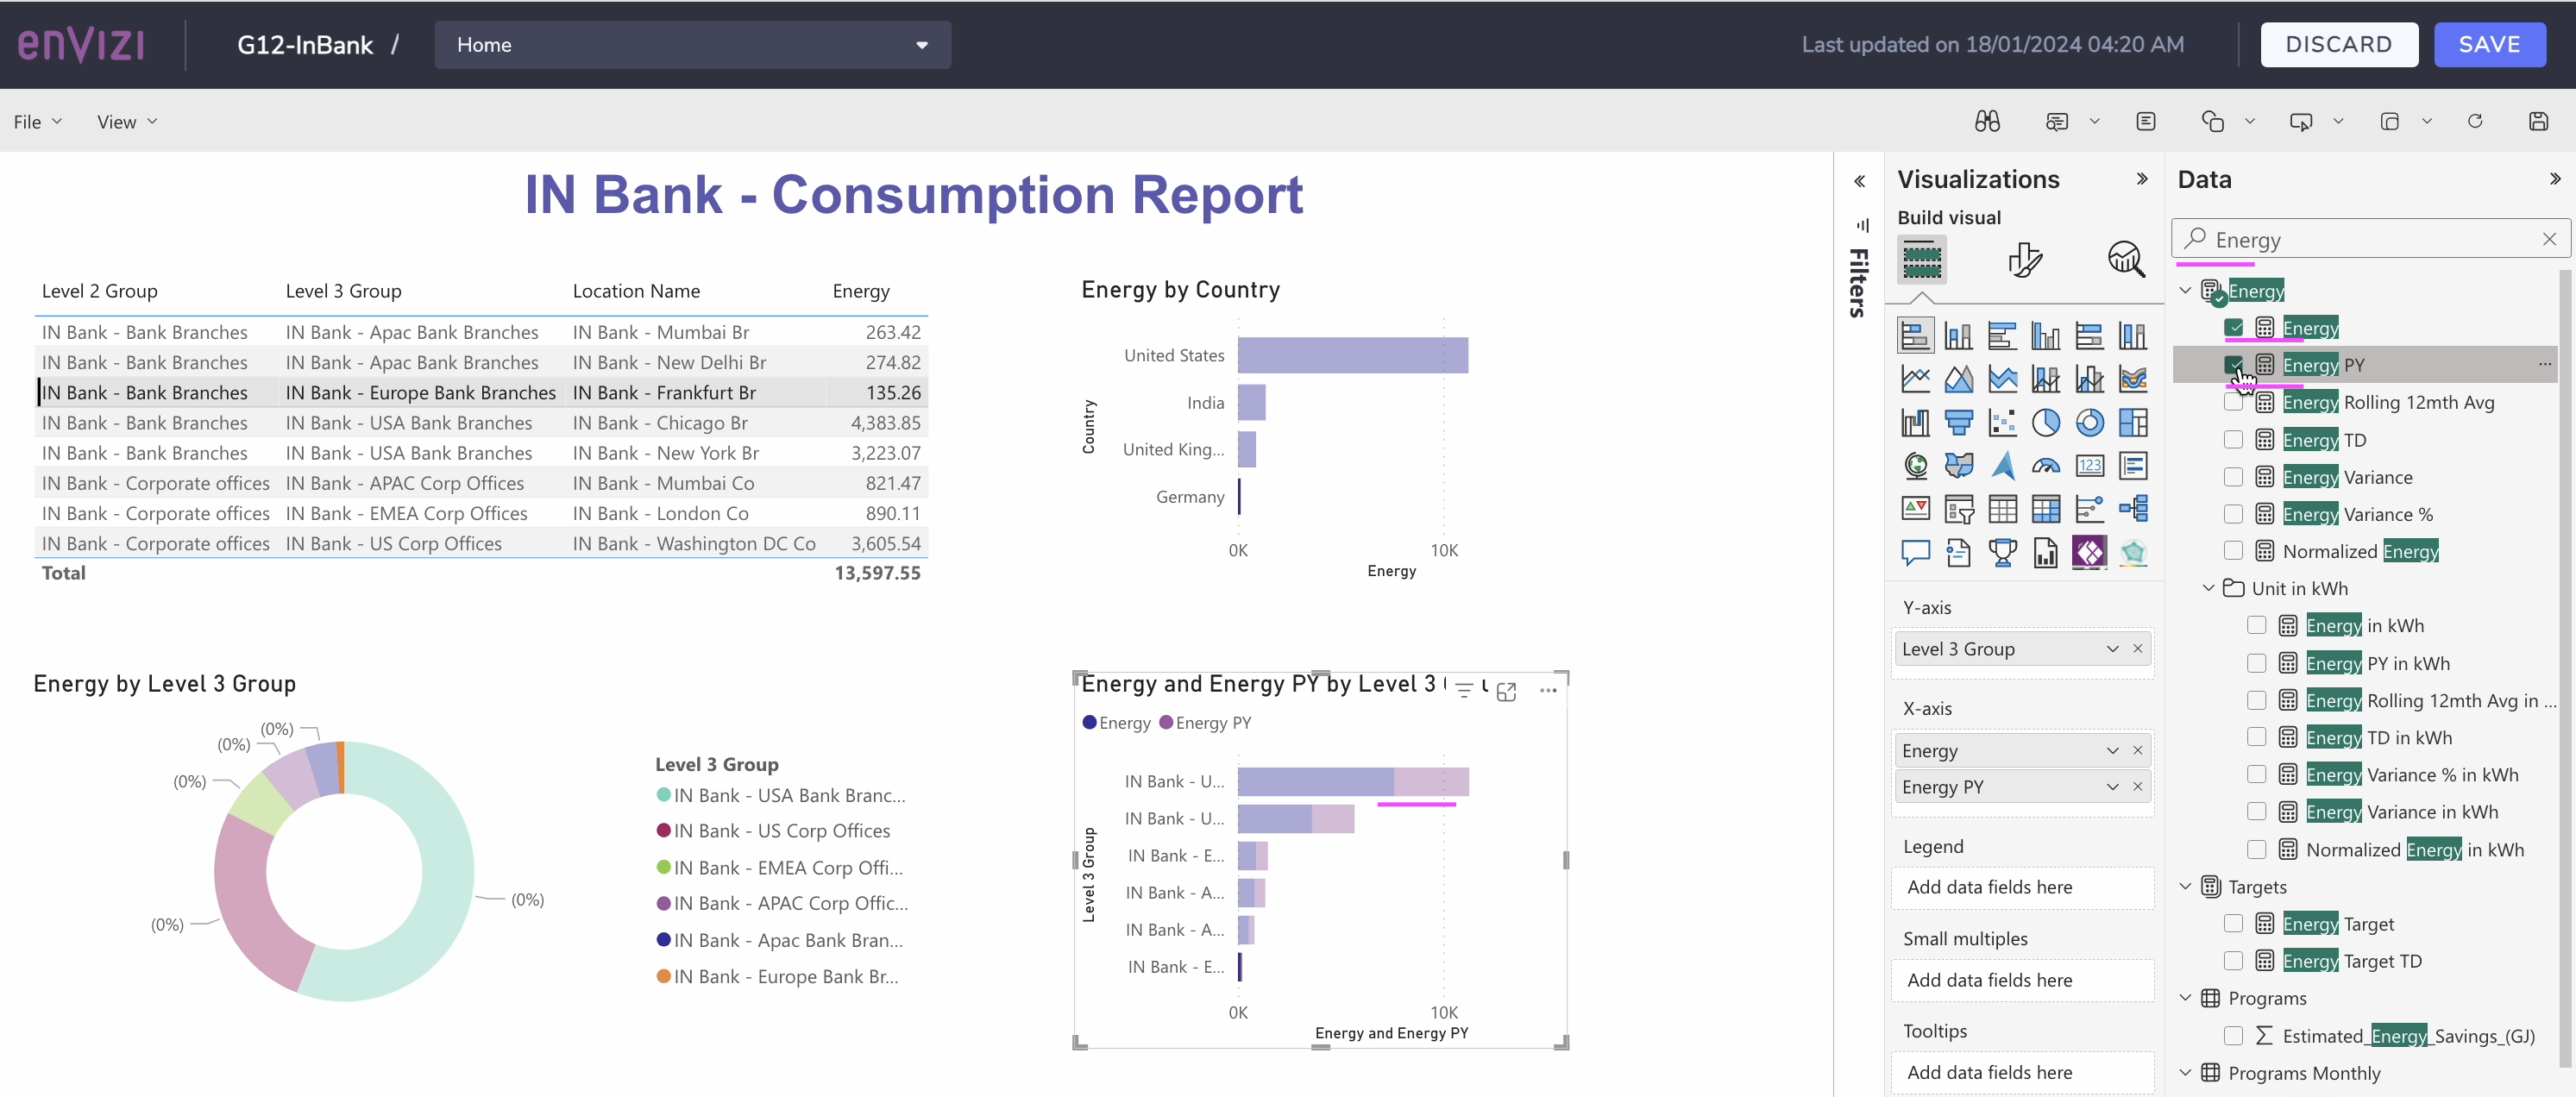Image resolution: width=2576 pixels, height=1097 pixels.
Task: Click the Energy search field
Action: click(x=2370, y=239)
